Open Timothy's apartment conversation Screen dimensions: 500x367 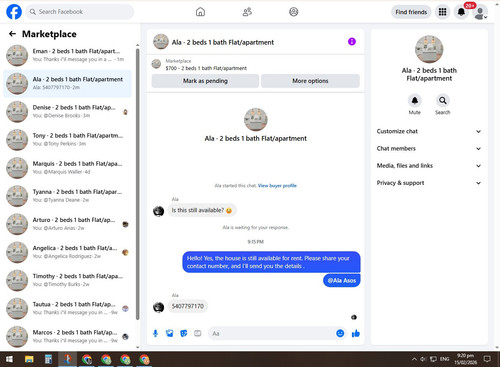(67, 280)
